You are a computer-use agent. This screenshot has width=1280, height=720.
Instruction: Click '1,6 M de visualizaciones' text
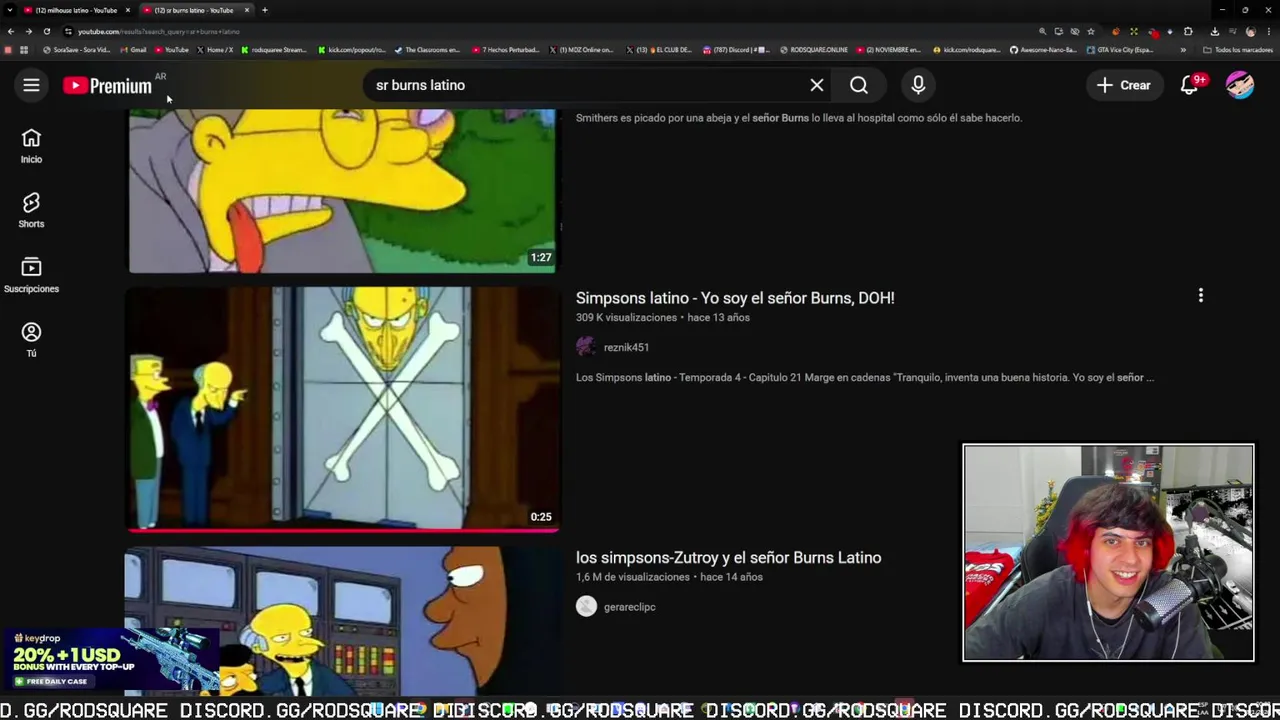click(632, 577)
